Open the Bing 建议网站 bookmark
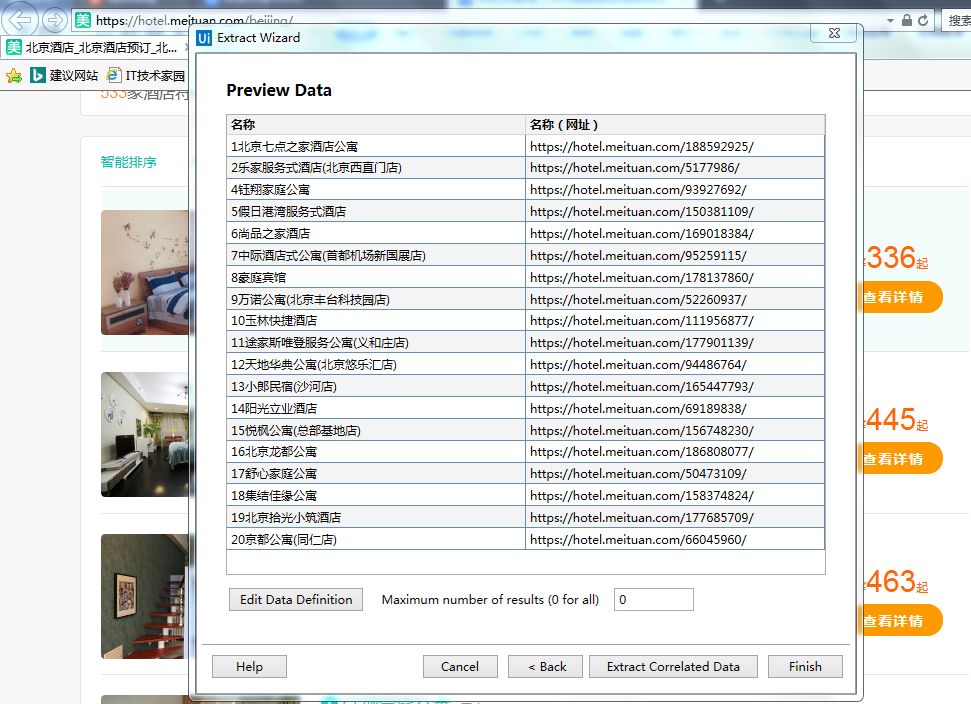This screenshot has height=704, width=971. click(64, 76)
